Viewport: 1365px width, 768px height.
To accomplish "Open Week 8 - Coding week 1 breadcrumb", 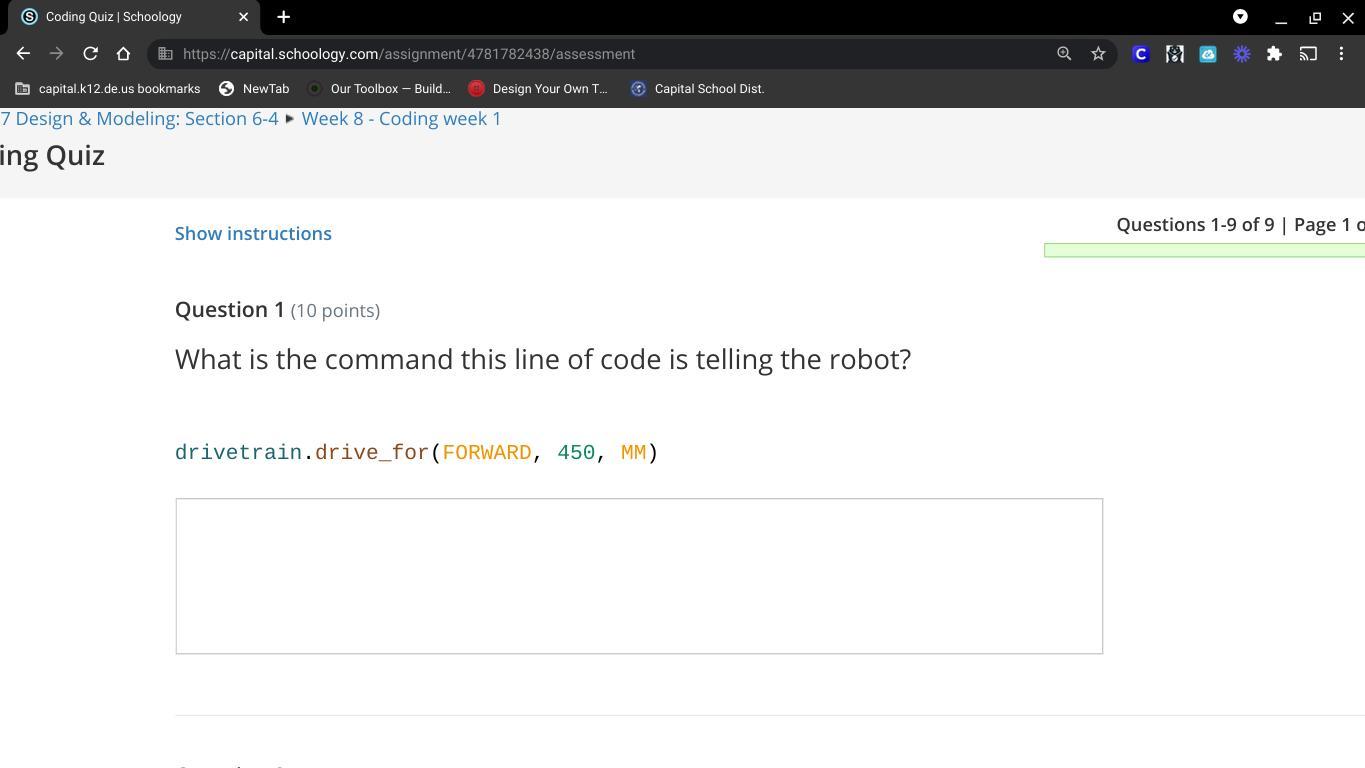I will tap(401, 118).
